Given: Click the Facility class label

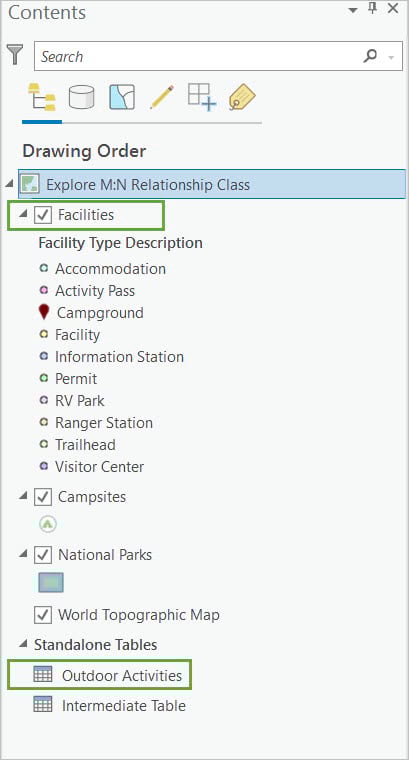Looking at the screenshot, I should pyautogui.click(x=78, y=335).
